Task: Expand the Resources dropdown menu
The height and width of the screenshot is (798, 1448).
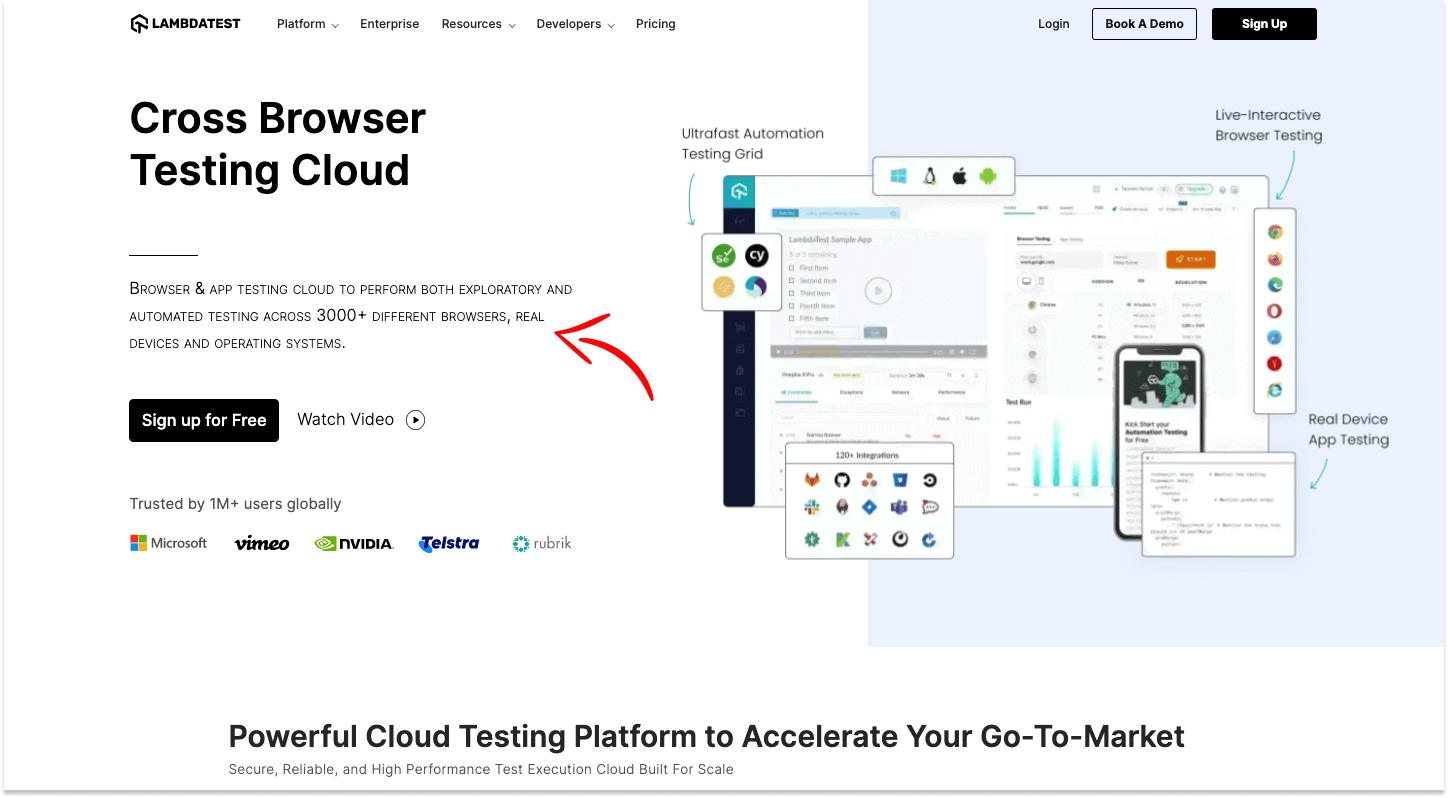Action: pyautogui.click(x=478, y=24)
